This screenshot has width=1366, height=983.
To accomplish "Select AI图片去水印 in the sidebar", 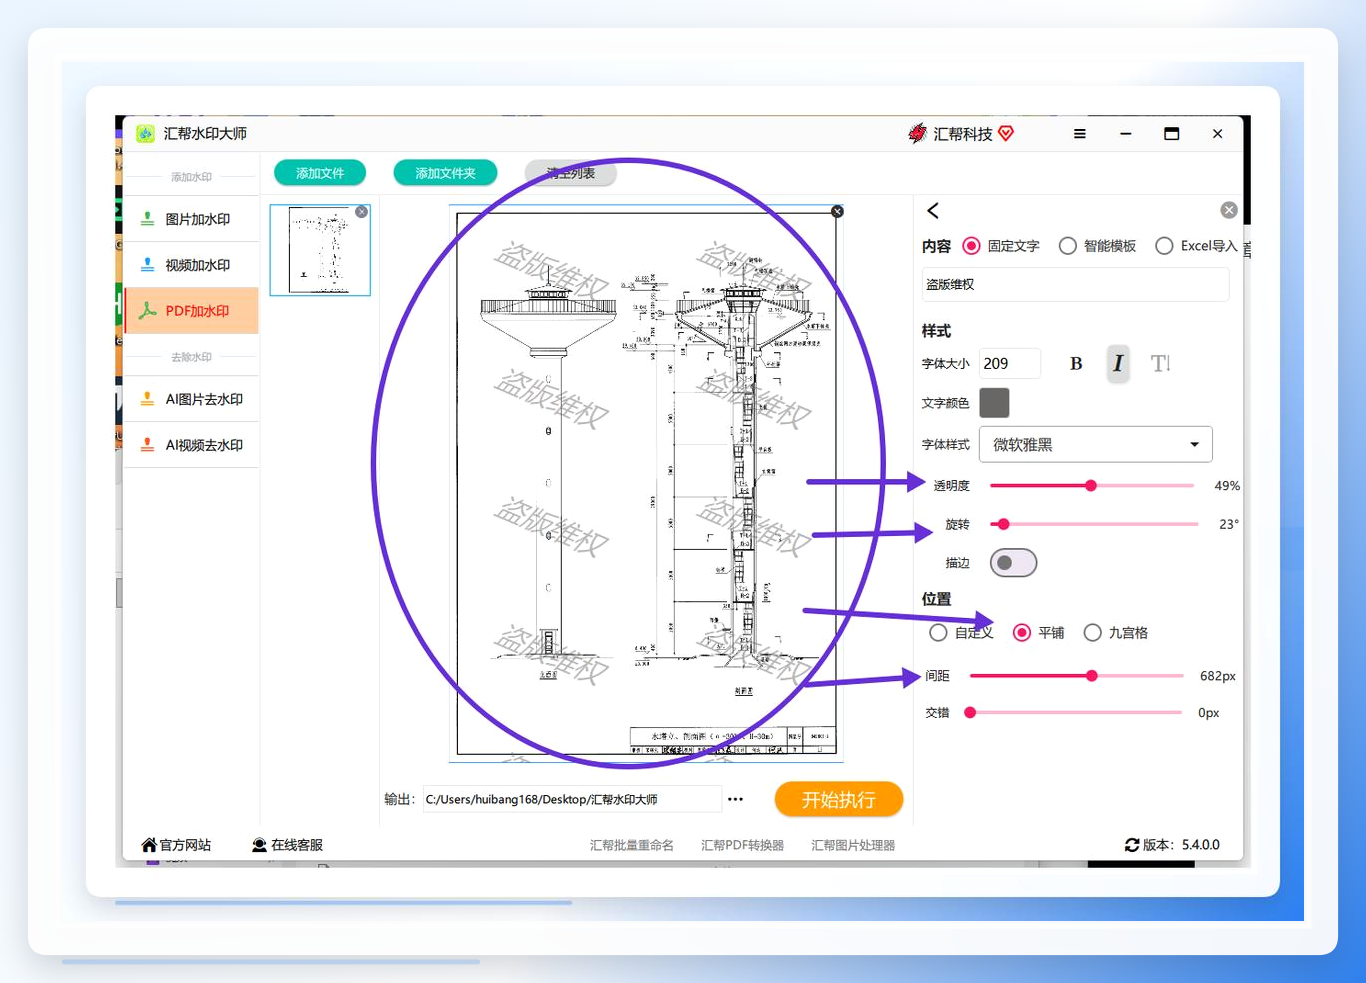I will (x=191, y=399).
